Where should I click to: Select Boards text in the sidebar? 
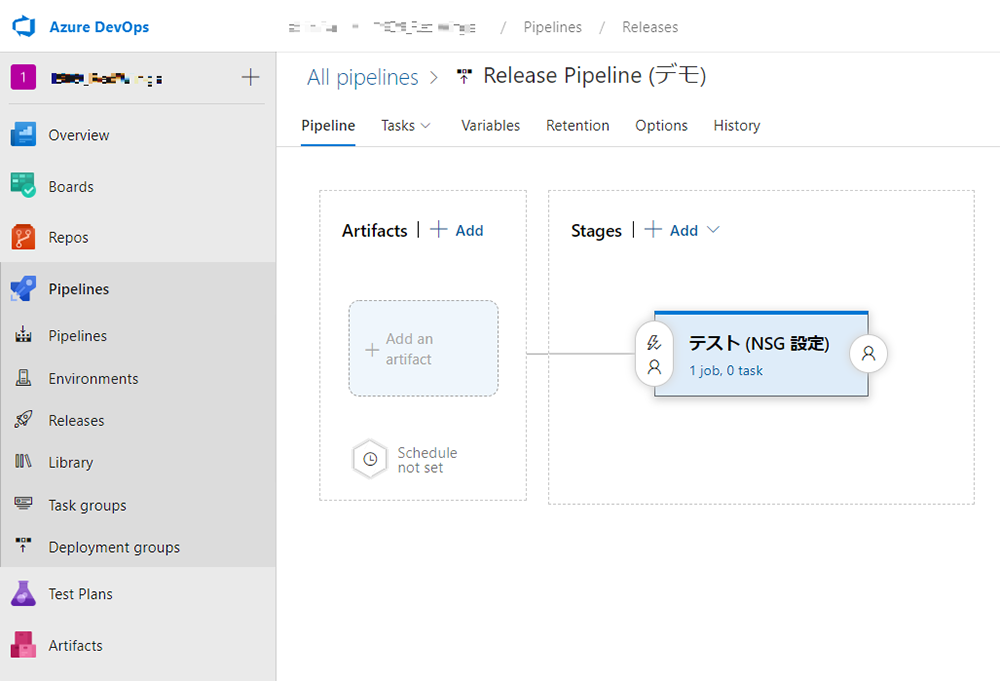pos(71,187)
